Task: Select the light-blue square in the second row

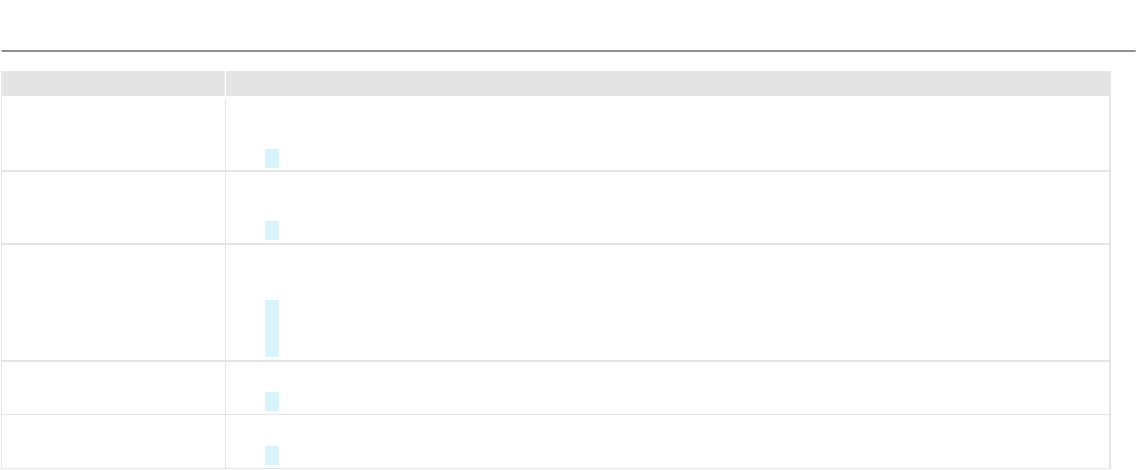Action: click(272, 231)
